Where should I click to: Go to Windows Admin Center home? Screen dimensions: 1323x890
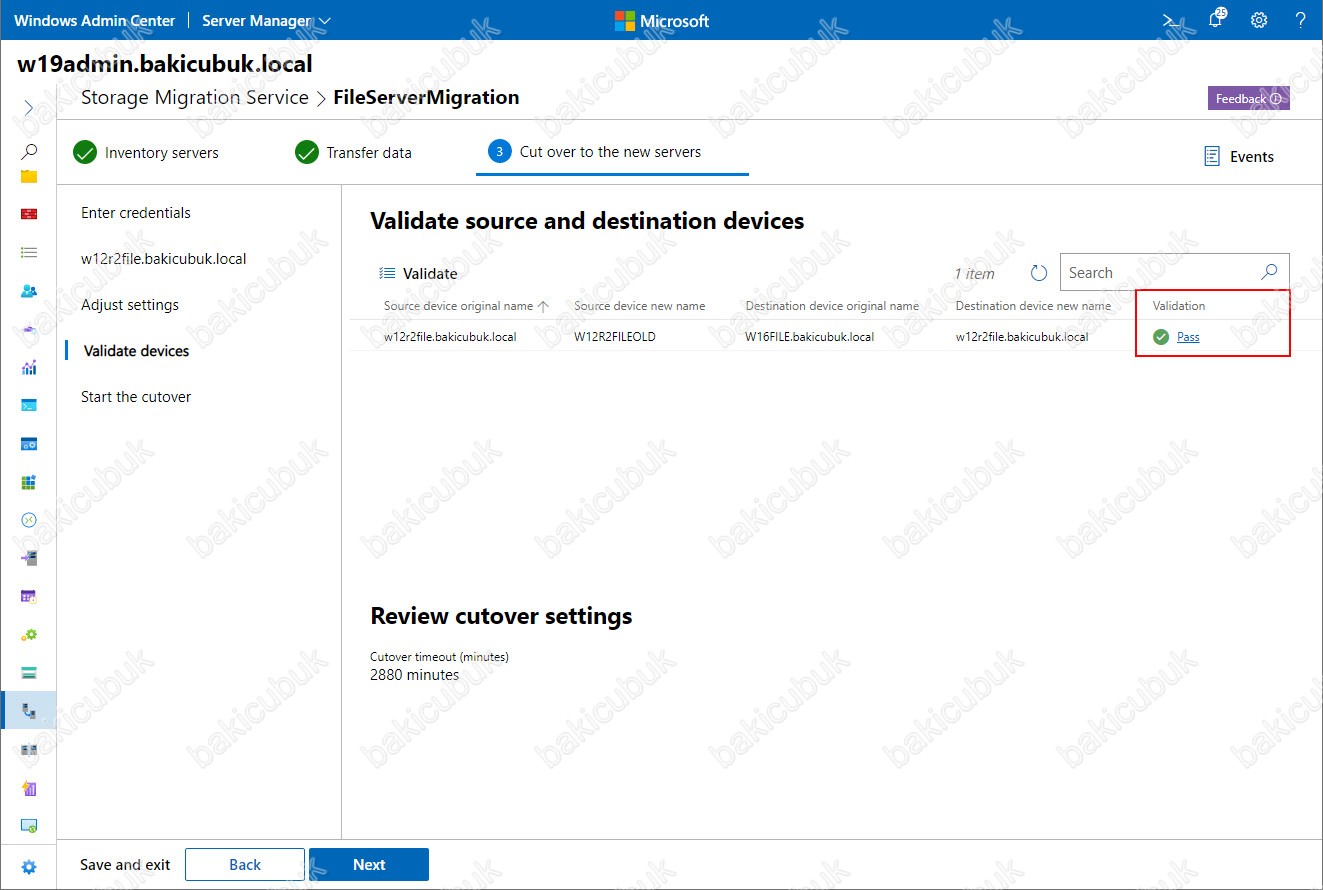point(95,20)
